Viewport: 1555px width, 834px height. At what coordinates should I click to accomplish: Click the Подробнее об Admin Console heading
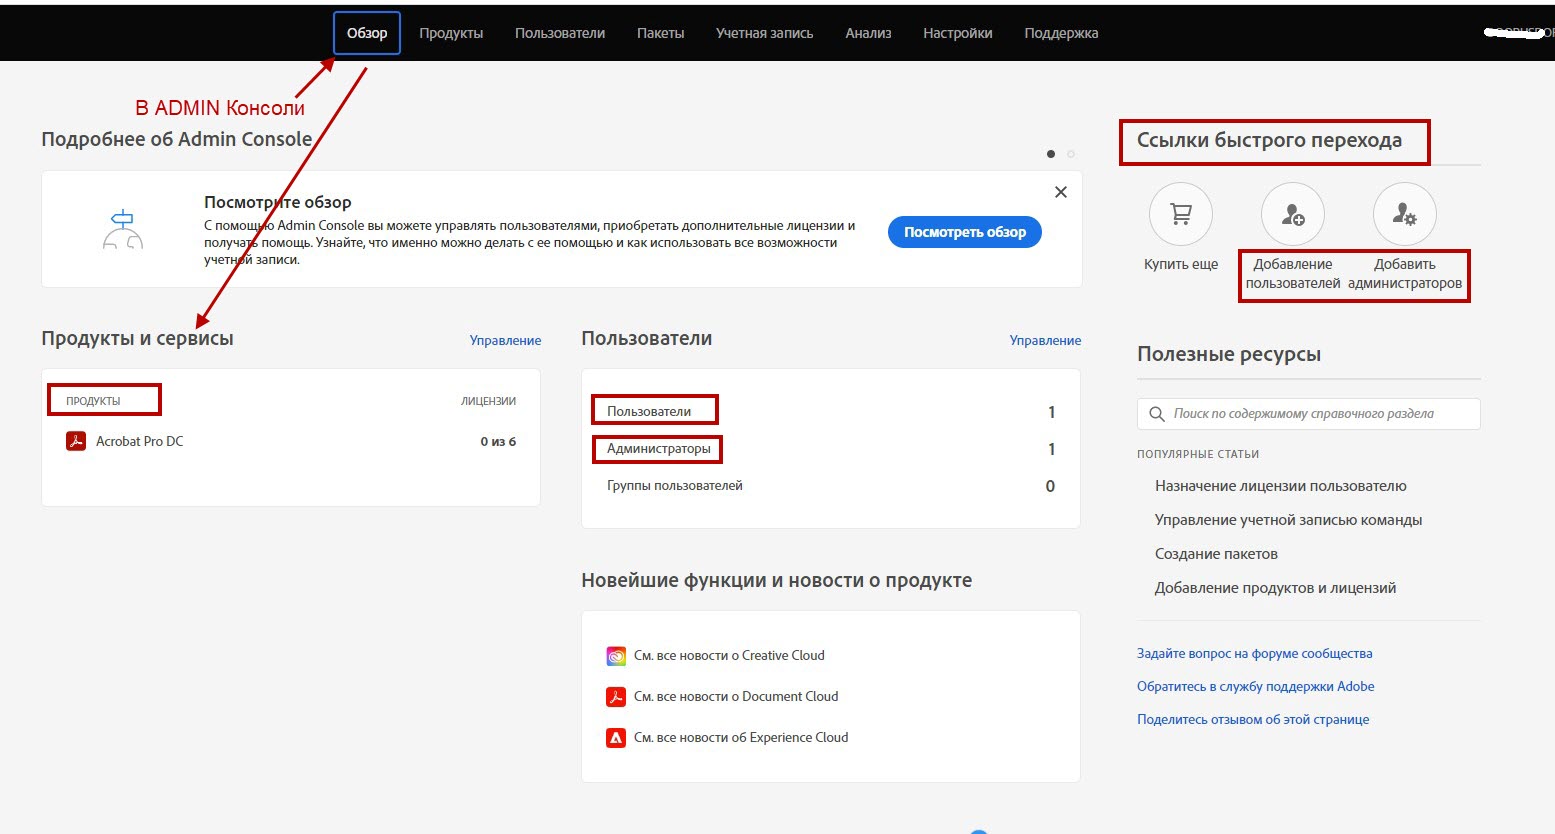[x=176, y=139]
